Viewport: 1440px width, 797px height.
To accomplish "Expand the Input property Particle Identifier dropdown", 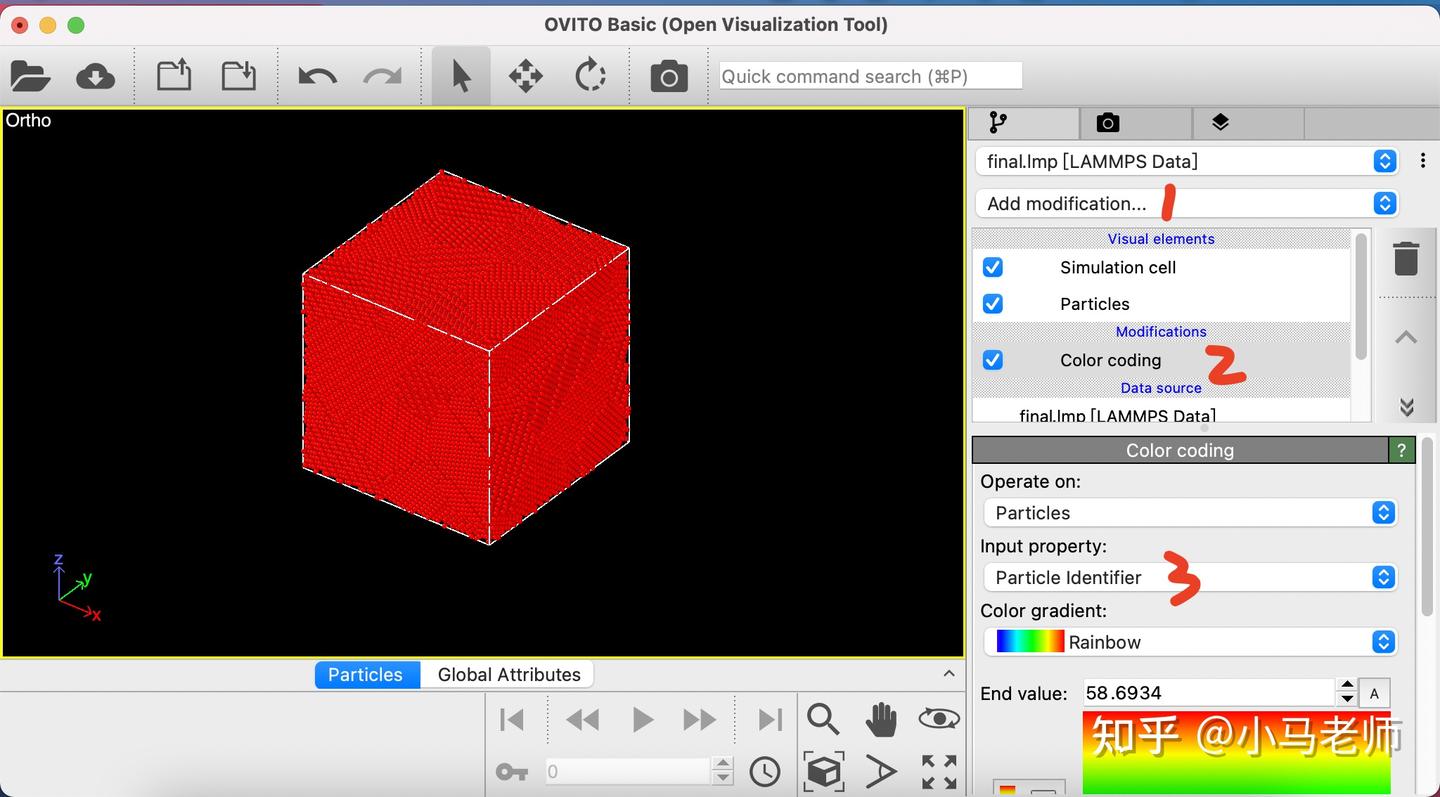I will click(1190, 577).
